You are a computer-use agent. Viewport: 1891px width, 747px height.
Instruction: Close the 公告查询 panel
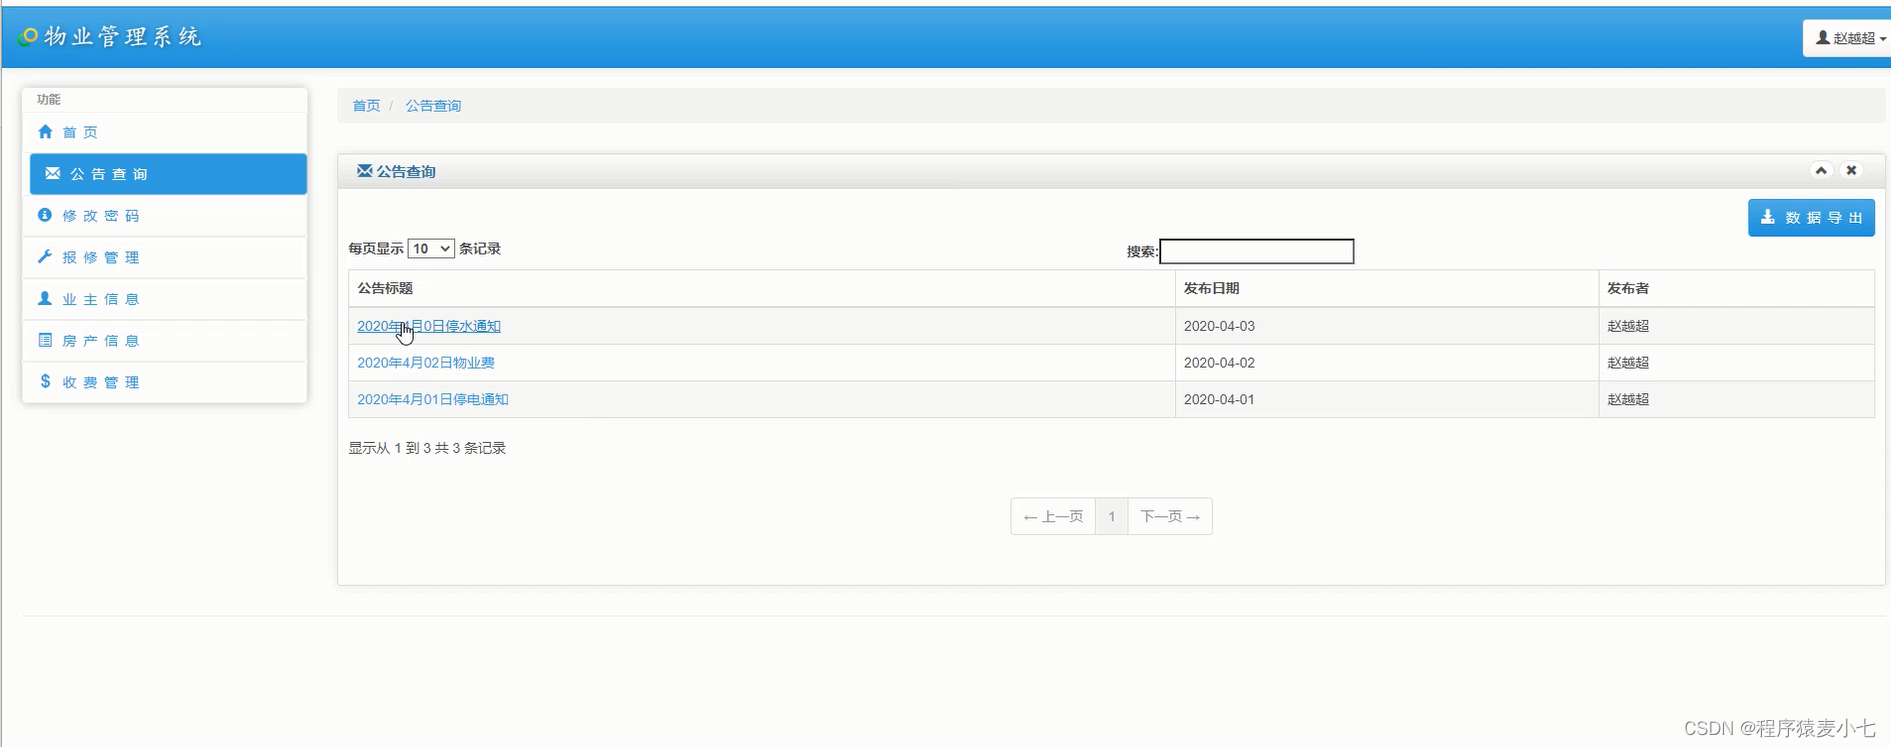point(1851,171)
